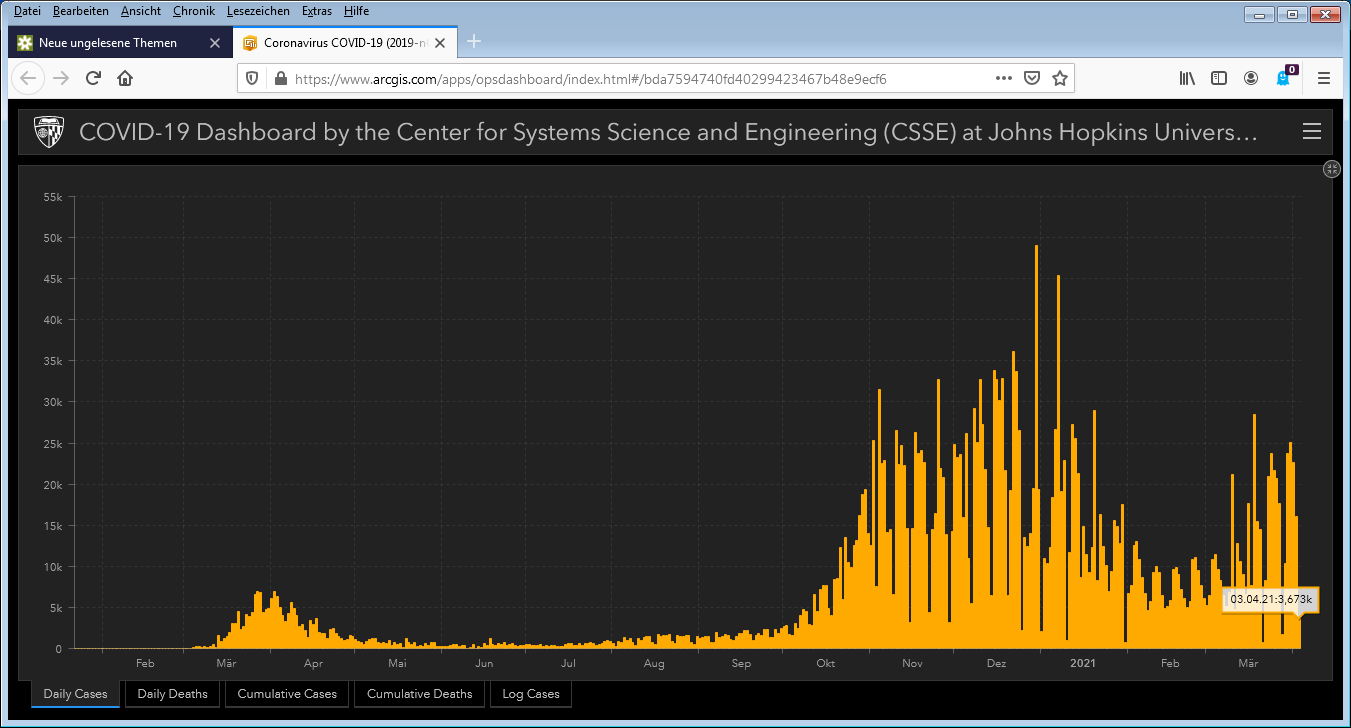Open the Lesezeichen menu
Viewport: 1351px width, 728px height.
[258, 11]
